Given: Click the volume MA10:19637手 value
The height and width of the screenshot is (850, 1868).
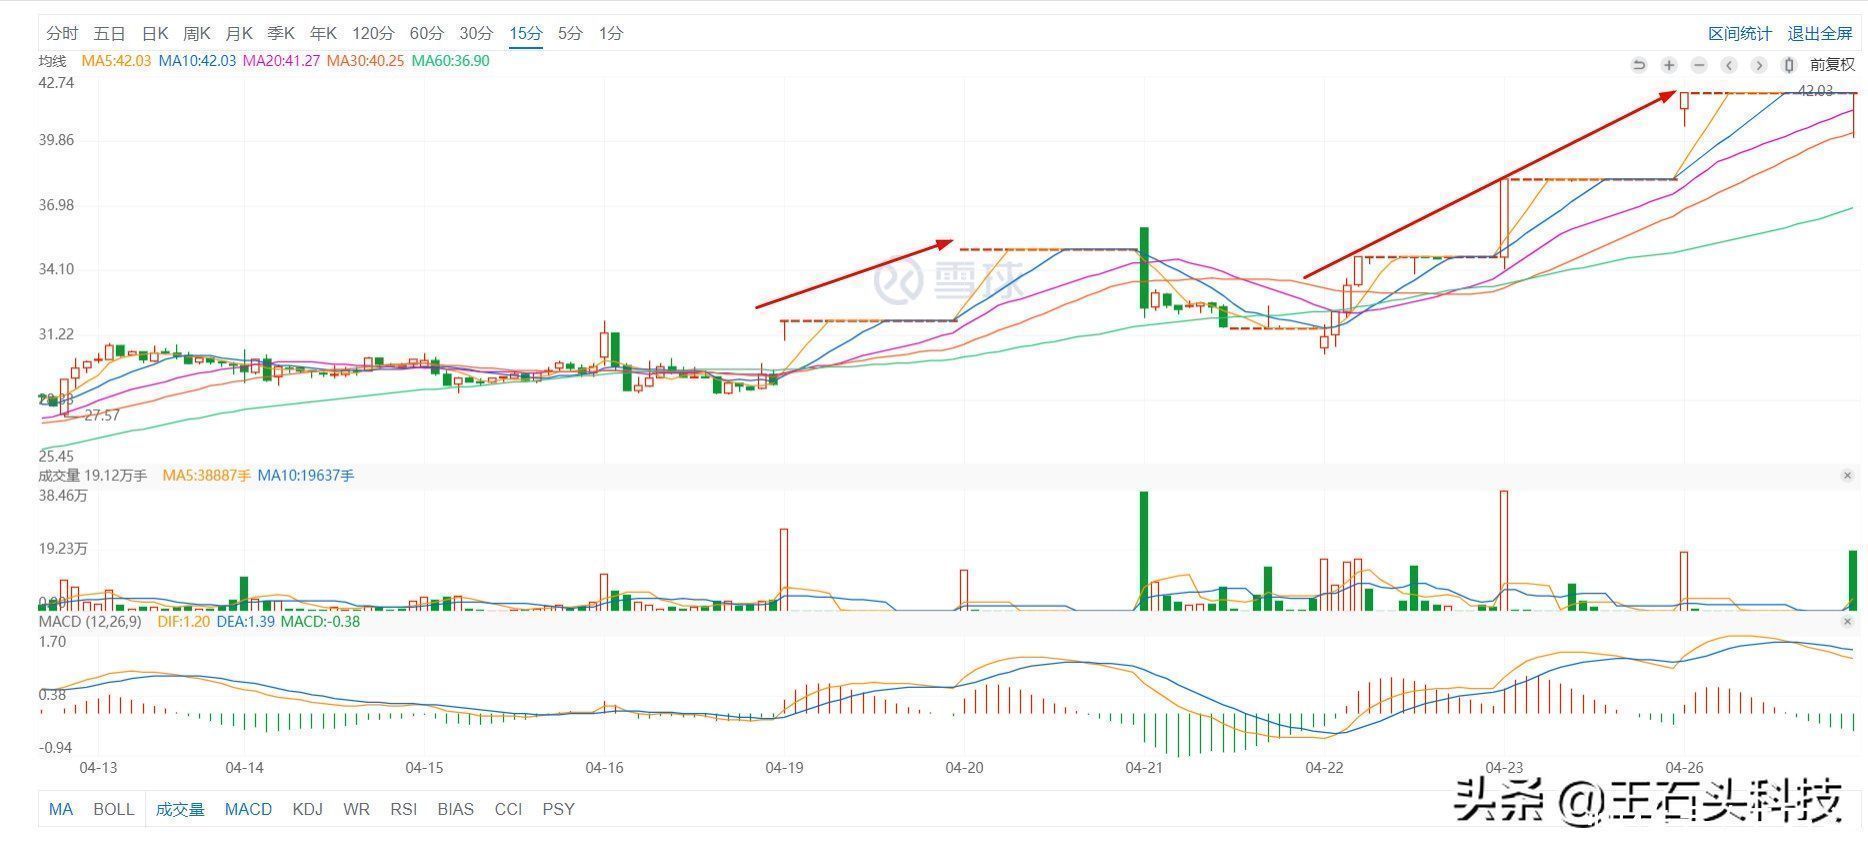Looking at the screenshot, I should tap(306, 476).
